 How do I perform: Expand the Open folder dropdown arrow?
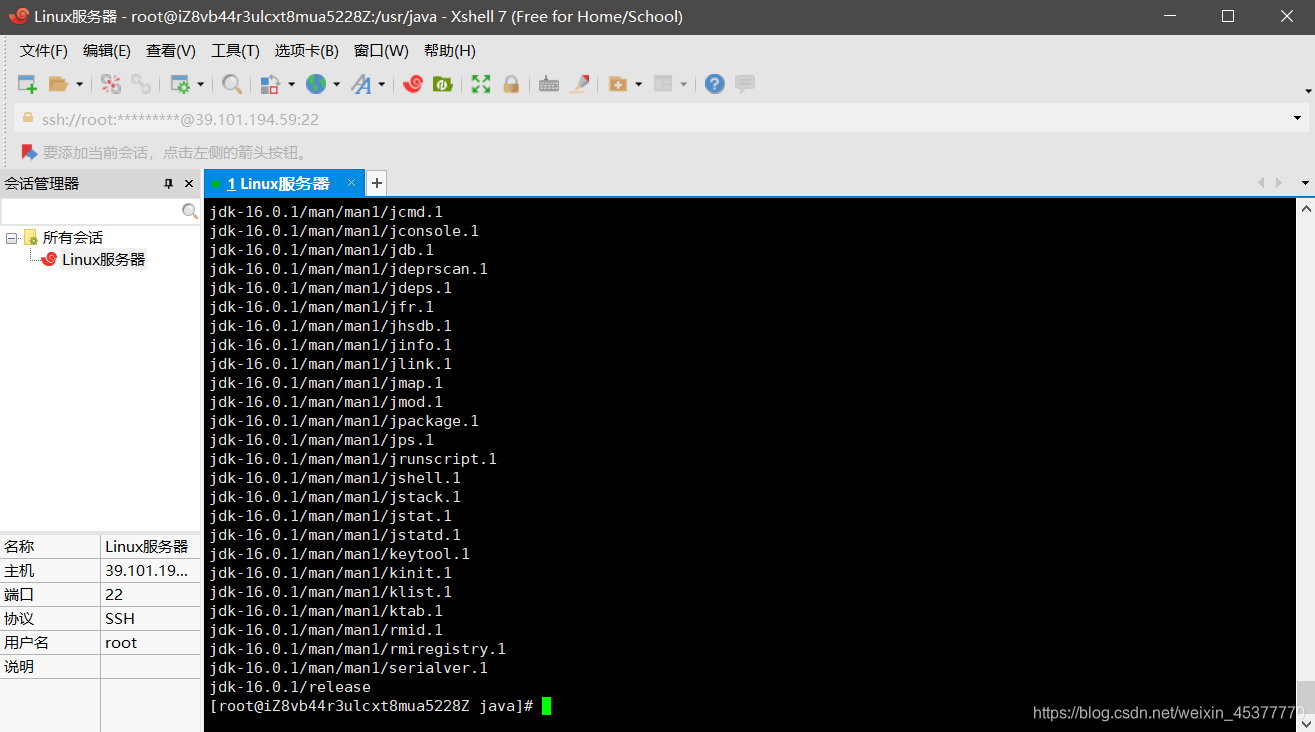[x=80, y=85]
